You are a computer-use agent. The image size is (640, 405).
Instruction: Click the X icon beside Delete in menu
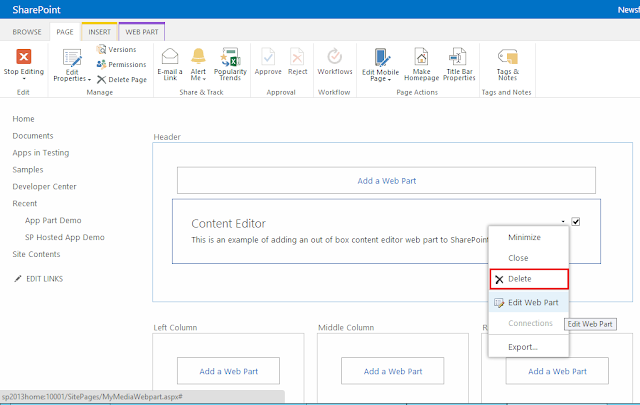point(499,279)
